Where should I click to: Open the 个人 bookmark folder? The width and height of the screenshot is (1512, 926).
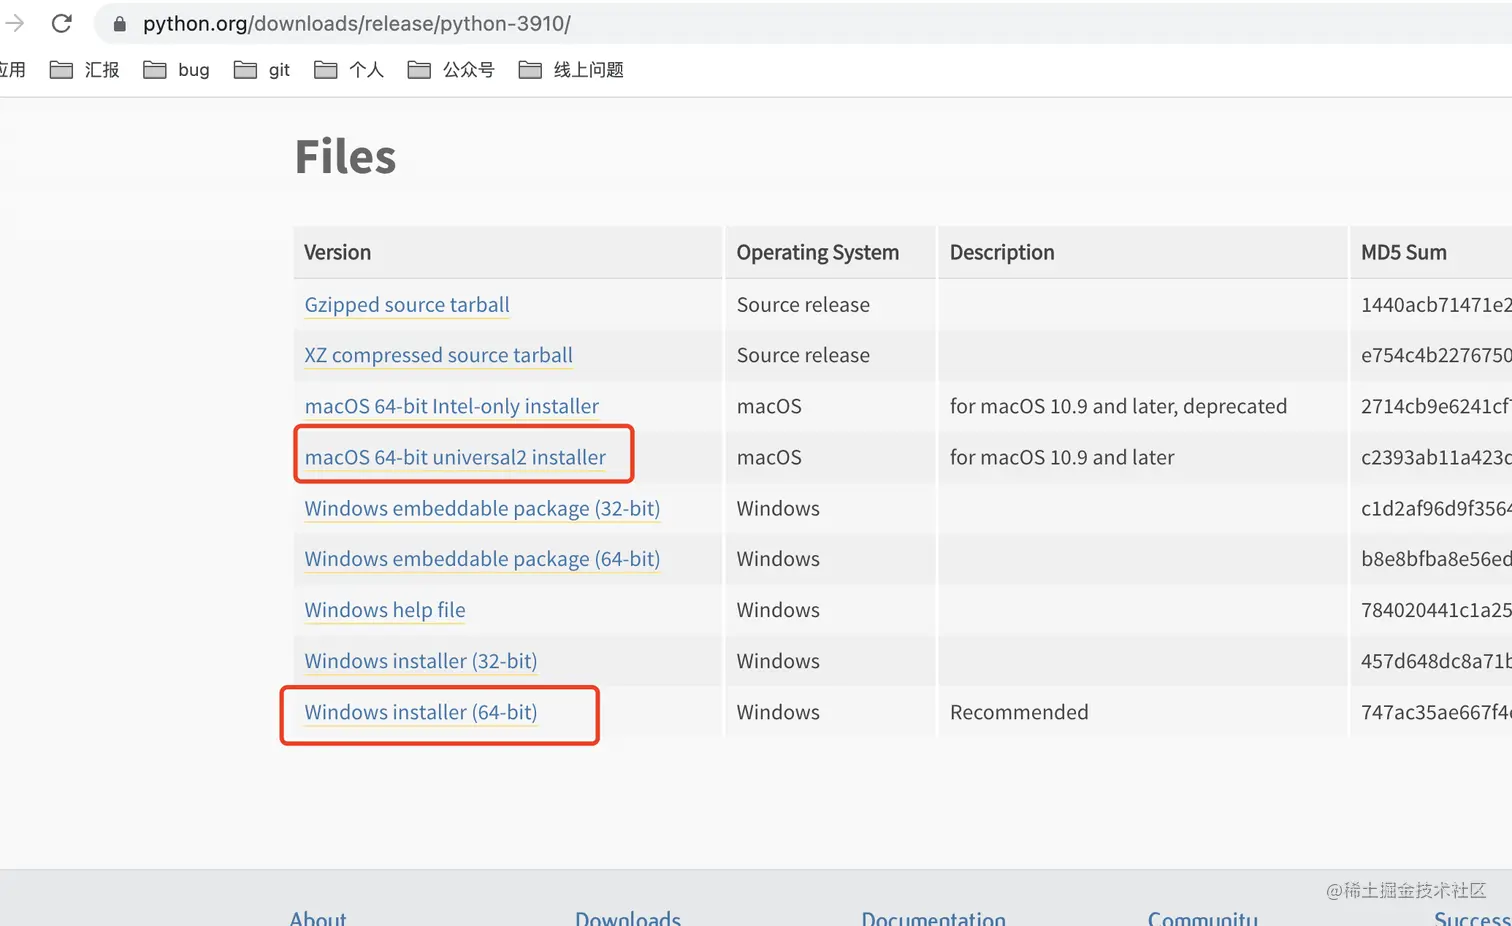pos(349,70)
